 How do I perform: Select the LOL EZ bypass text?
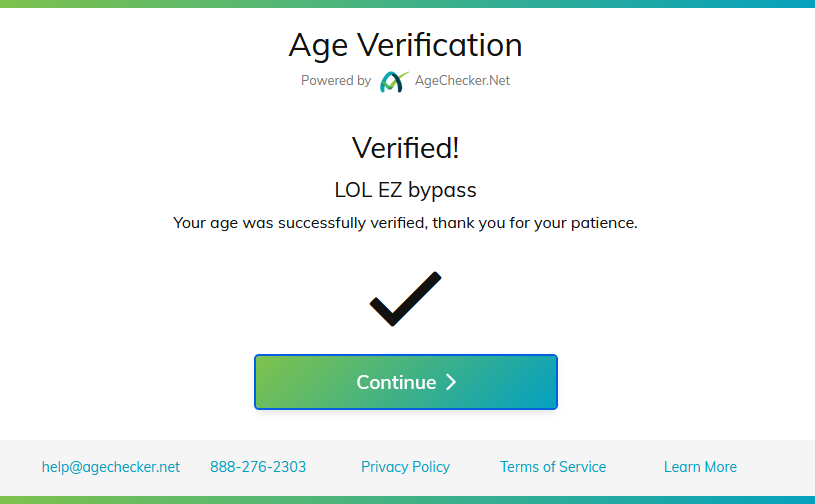coord(405,189)
